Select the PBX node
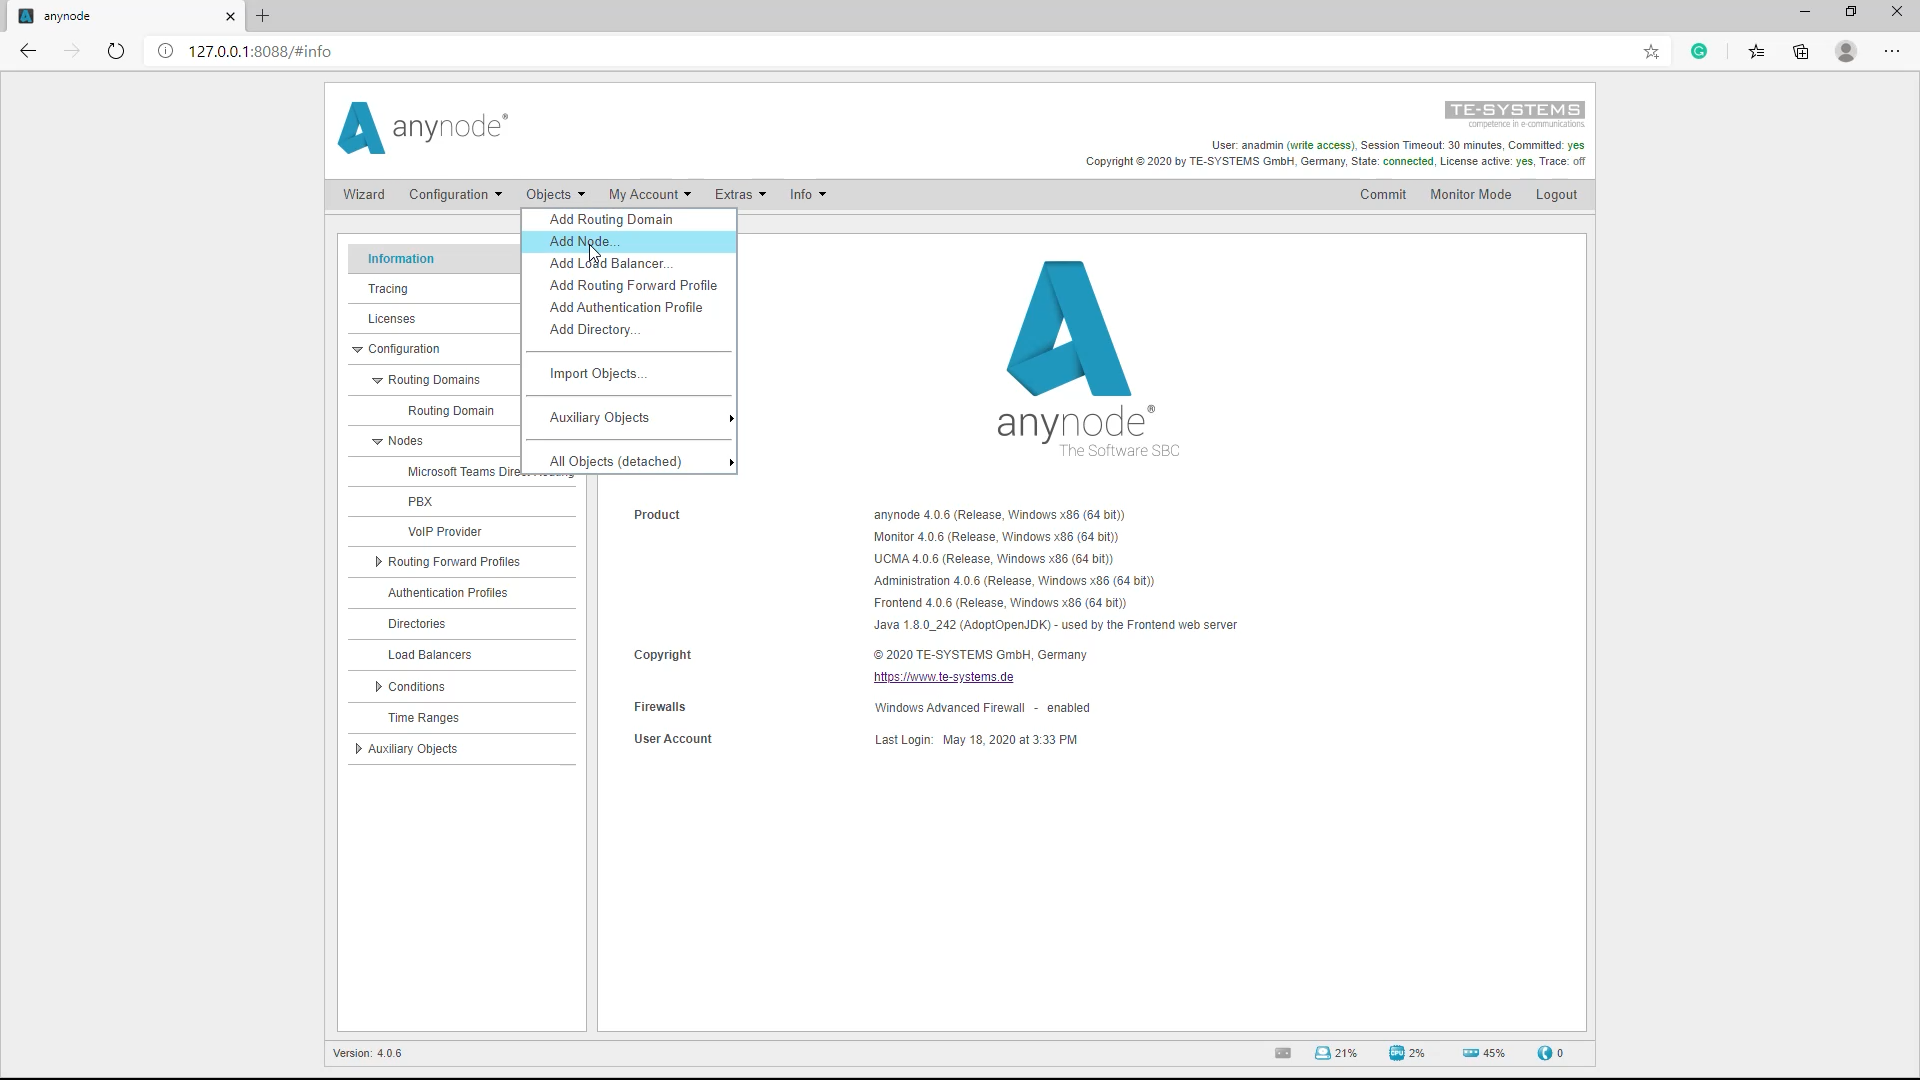 click(x=420, y=502)
